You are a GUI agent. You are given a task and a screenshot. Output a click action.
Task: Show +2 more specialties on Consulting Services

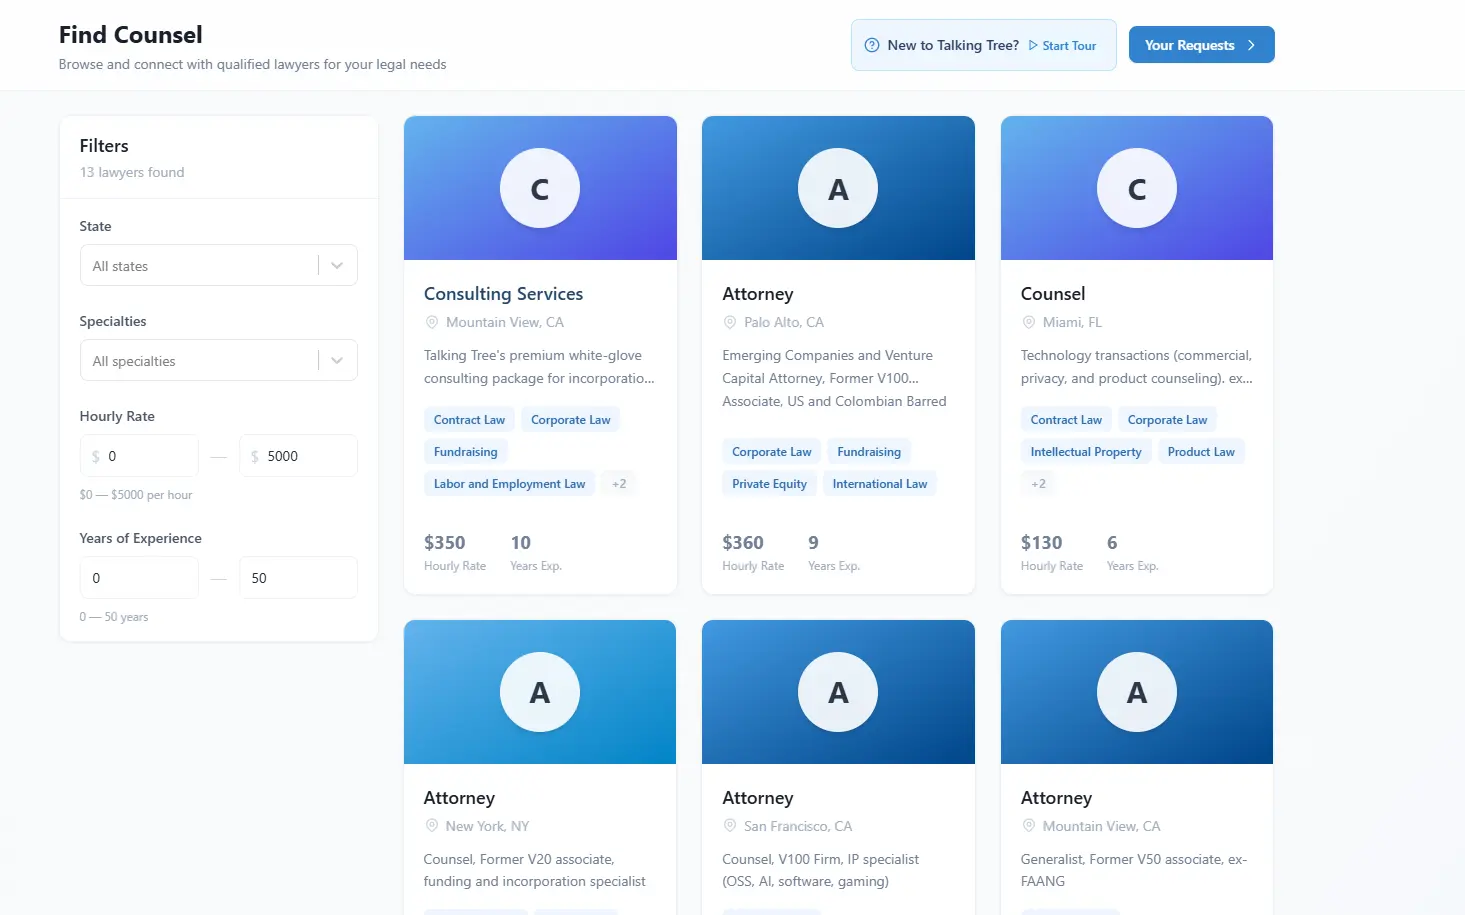tap(619, 484)
